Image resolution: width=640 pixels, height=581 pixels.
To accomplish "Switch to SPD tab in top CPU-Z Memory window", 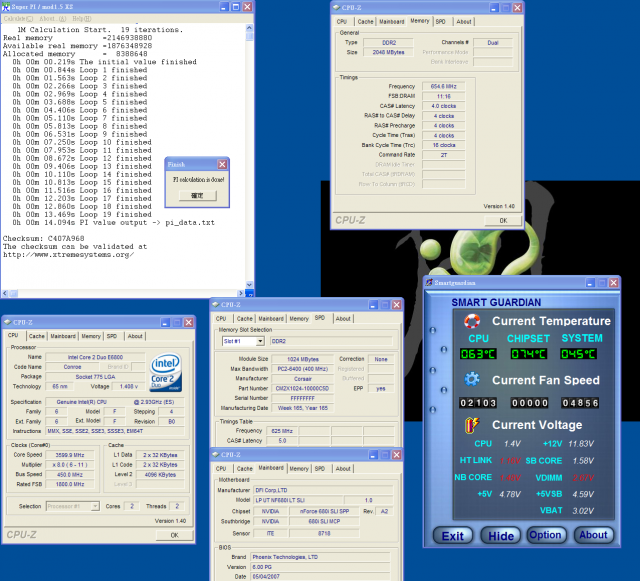I will pos(440,22).
